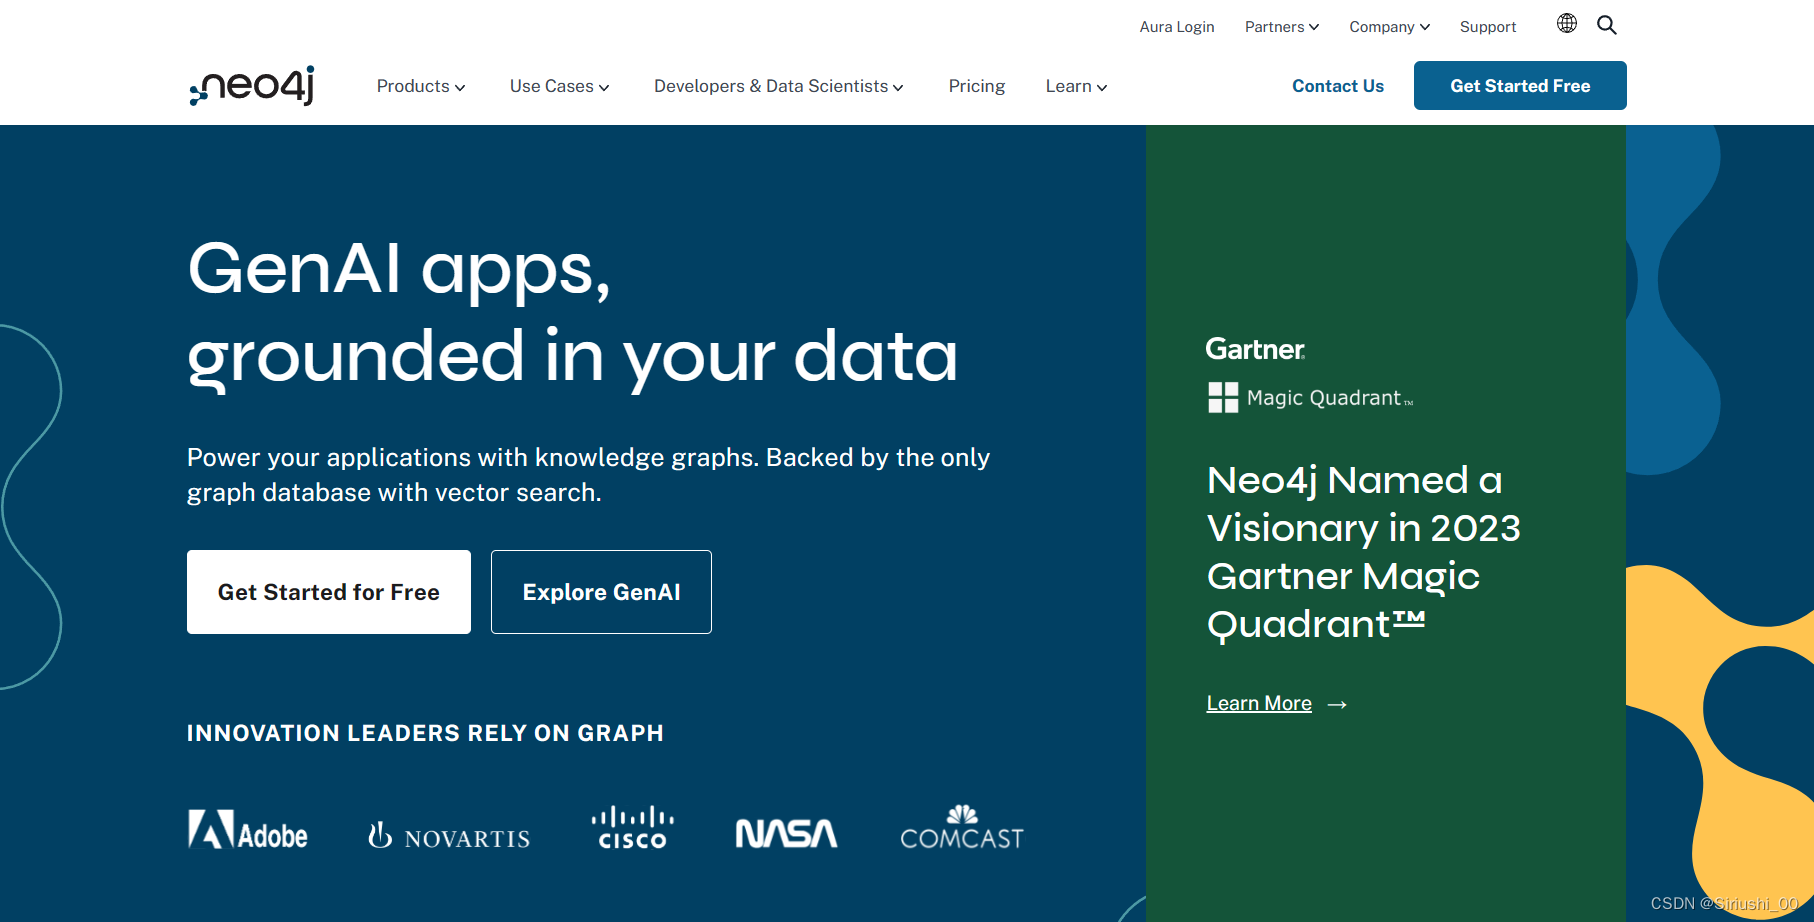Click the Magic Quadrant squares icon
This screenshot has height=922, width=1814.
(1223, 398)
